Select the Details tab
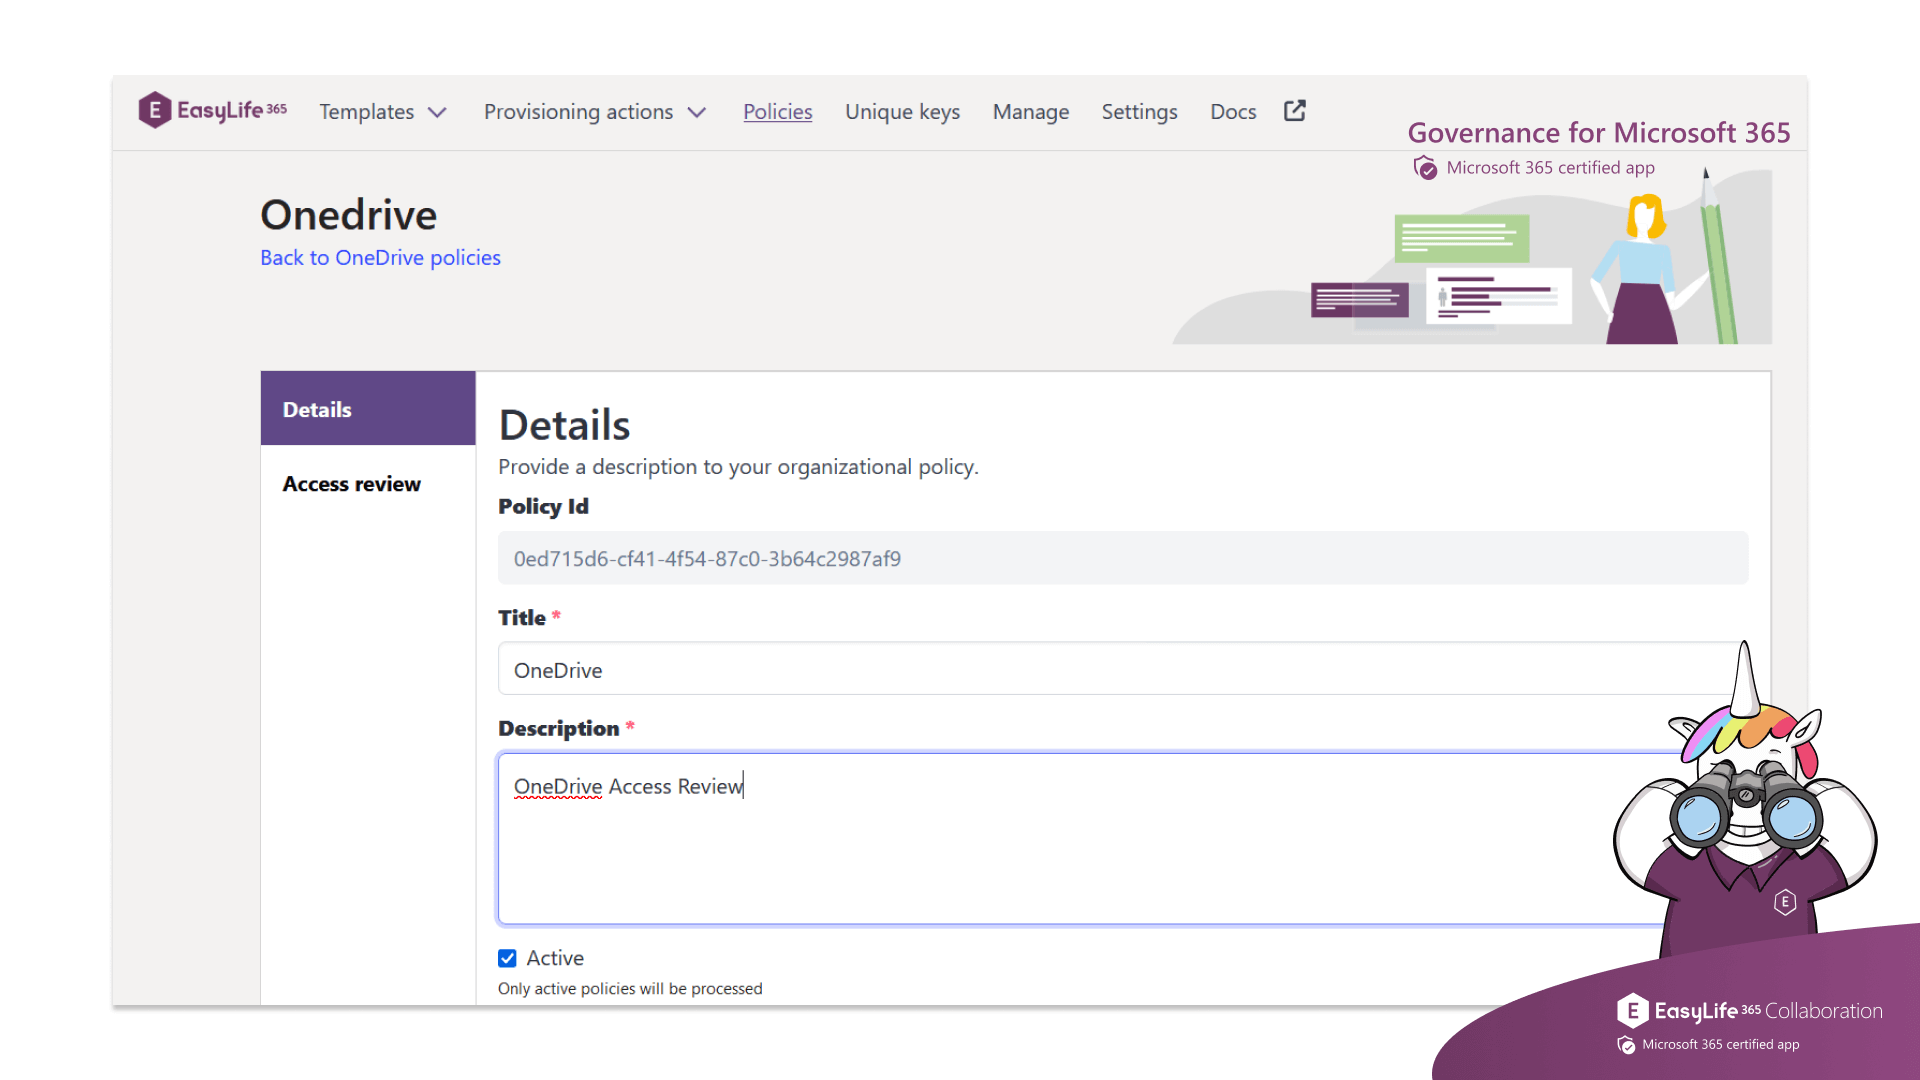1920x1080 pixels. 317,409
